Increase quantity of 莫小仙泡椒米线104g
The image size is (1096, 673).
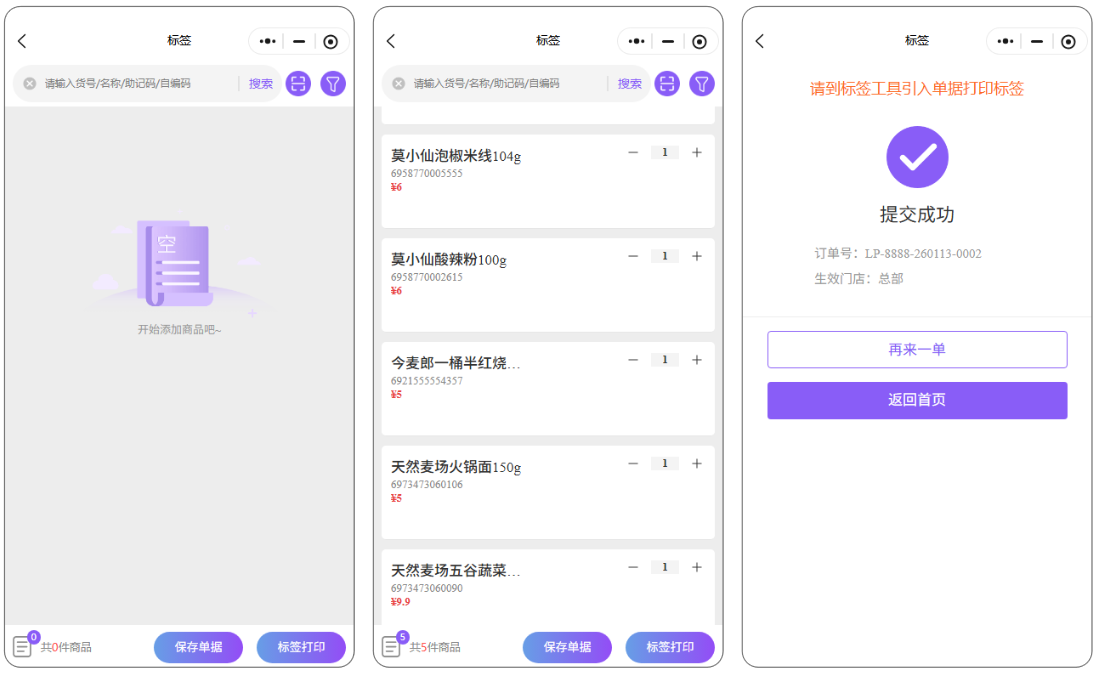coord(697,152)
